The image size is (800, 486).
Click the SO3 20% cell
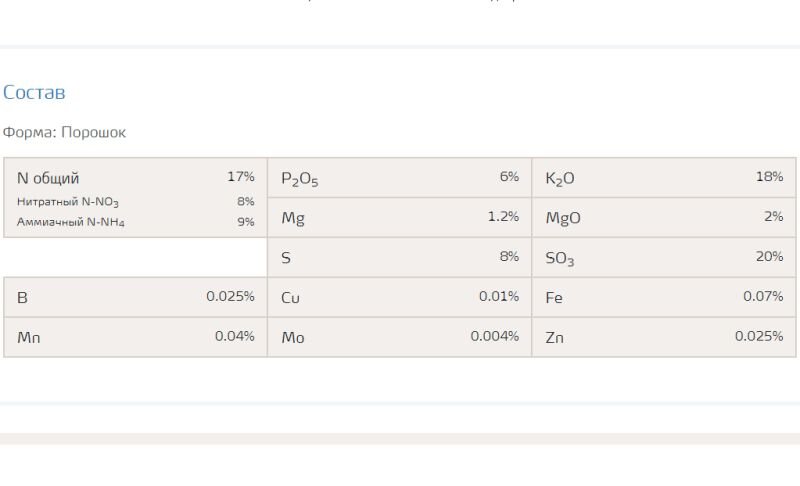coord(664,258)
